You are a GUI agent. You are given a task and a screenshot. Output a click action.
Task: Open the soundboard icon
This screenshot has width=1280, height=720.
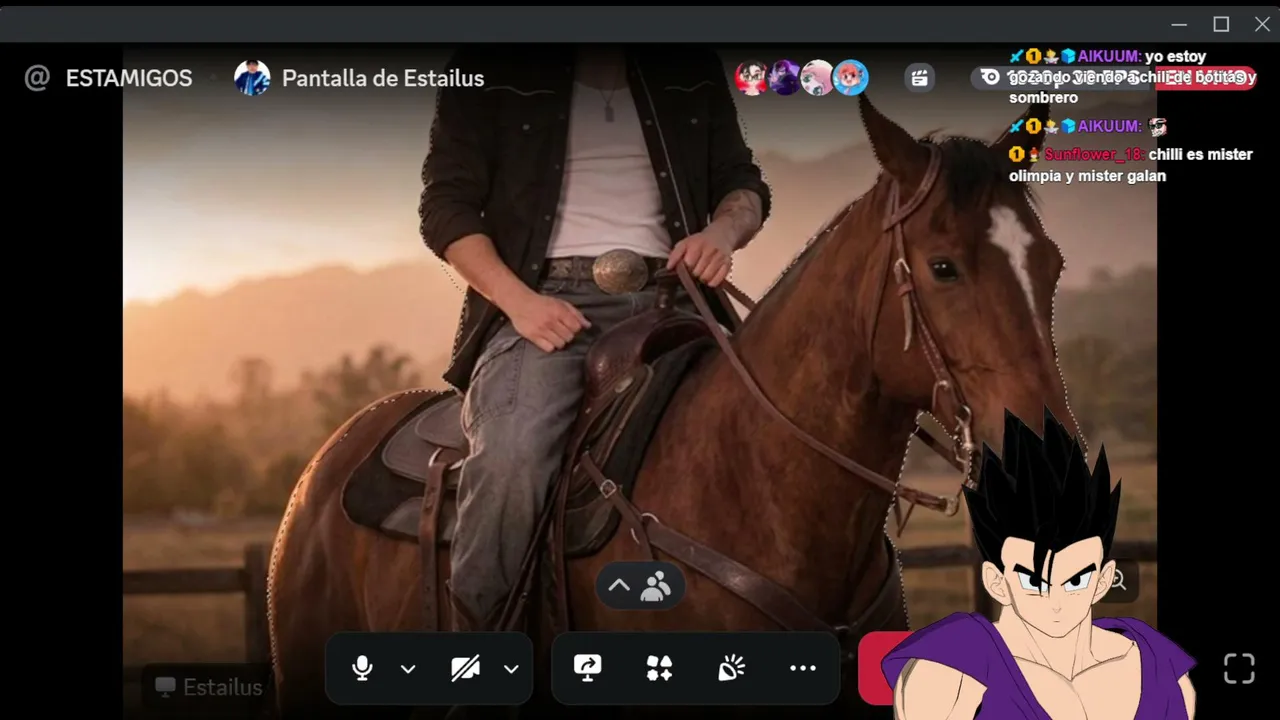coord(731,668)
